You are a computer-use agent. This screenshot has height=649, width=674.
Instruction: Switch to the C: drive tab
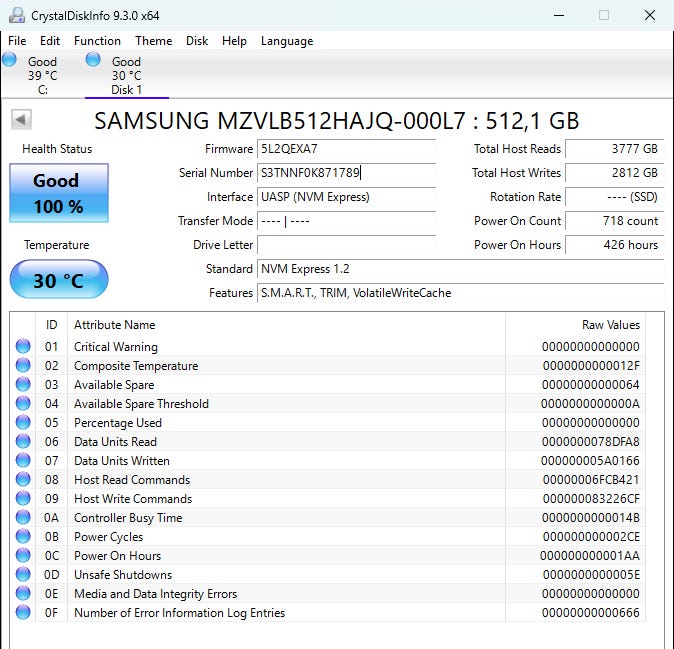coord(42,75)
